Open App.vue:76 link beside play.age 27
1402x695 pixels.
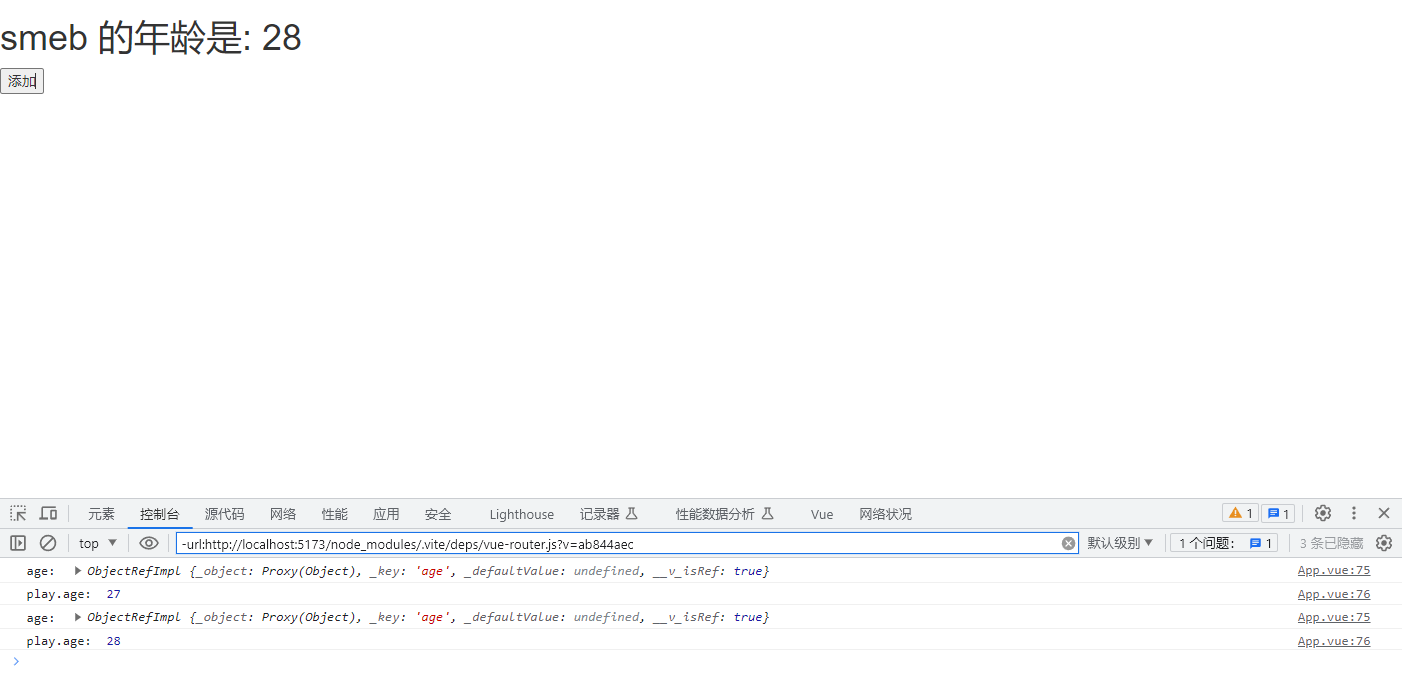(1334, 594)
